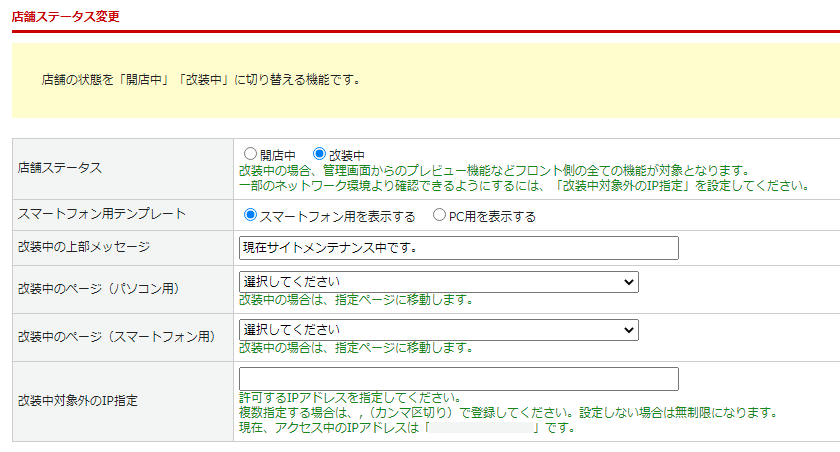This screenshot has height=452, width=840.
Task: Click the help text below パソコン用 dropdown
Action: point(355,299)
